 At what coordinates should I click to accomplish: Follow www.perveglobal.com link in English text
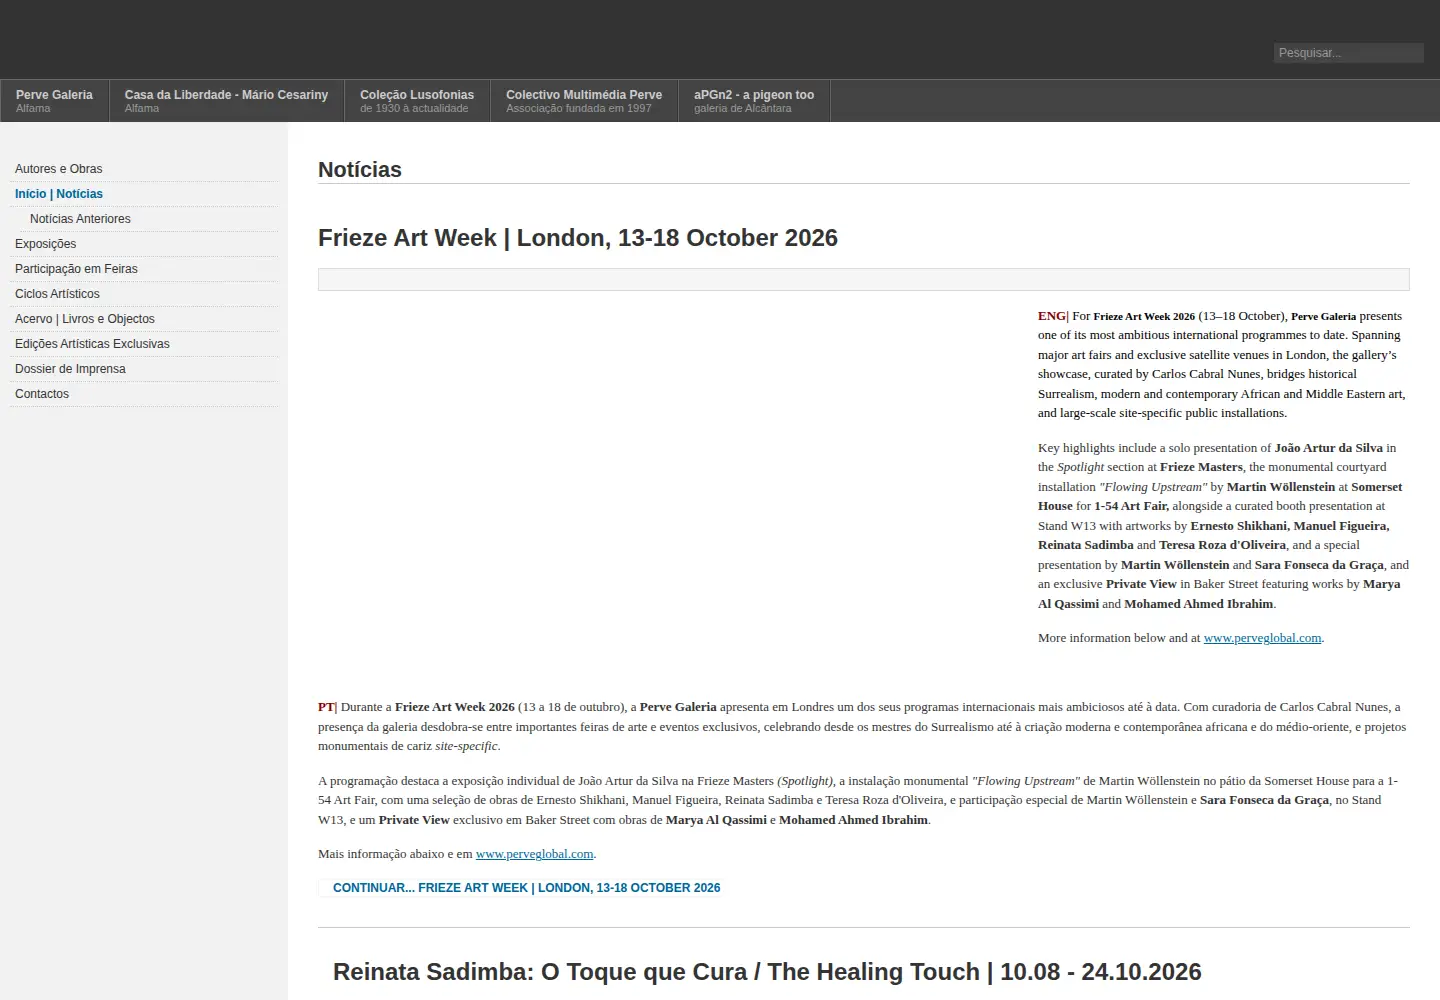(1262, 638)
